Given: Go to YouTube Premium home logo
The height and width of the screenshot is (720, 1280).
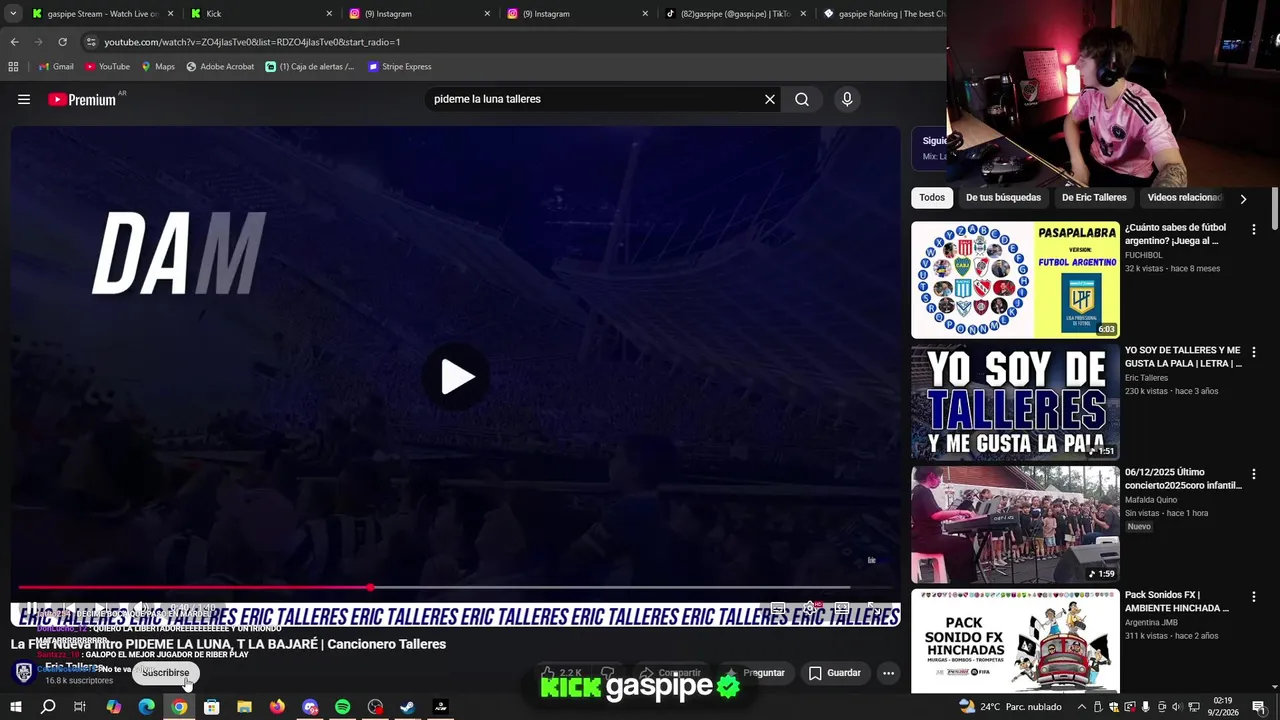Looking at the screenshot, I should pos(82,99).
